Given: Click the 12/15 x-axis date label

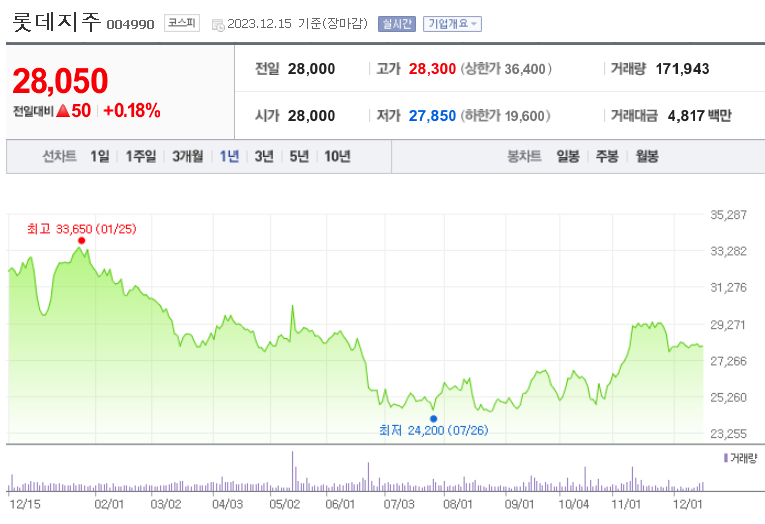Looking at the screenshot, I should tap(25, 504).
